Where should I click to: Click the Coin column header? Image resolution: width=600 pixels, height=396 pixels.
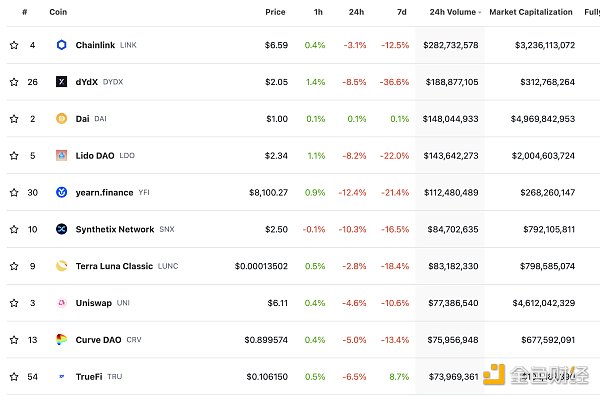click(58, 12)
